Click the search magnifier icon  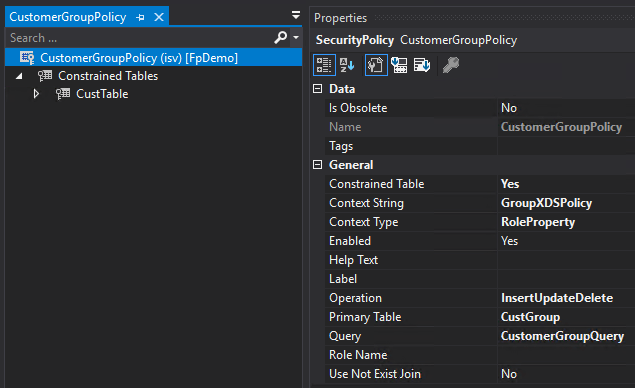click(x=280, y=38)
